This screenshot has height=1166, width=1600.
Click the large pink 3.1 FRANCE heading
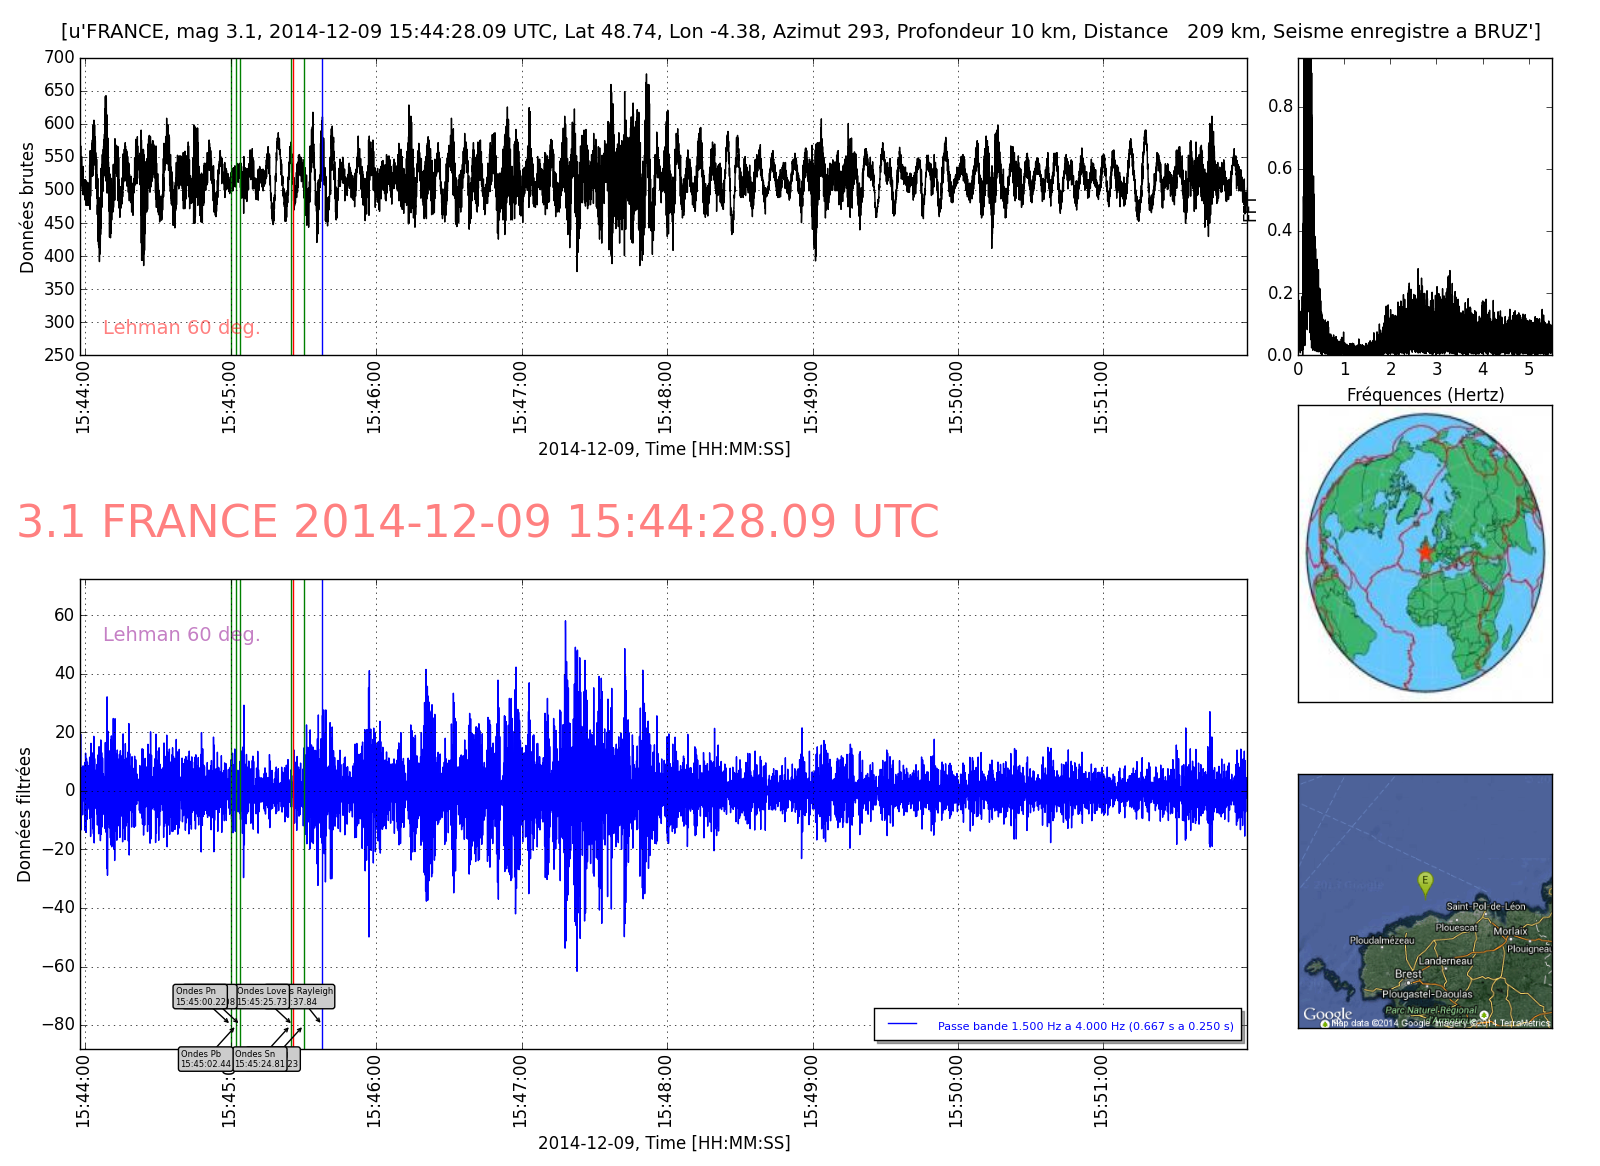(x=478, y=523)
